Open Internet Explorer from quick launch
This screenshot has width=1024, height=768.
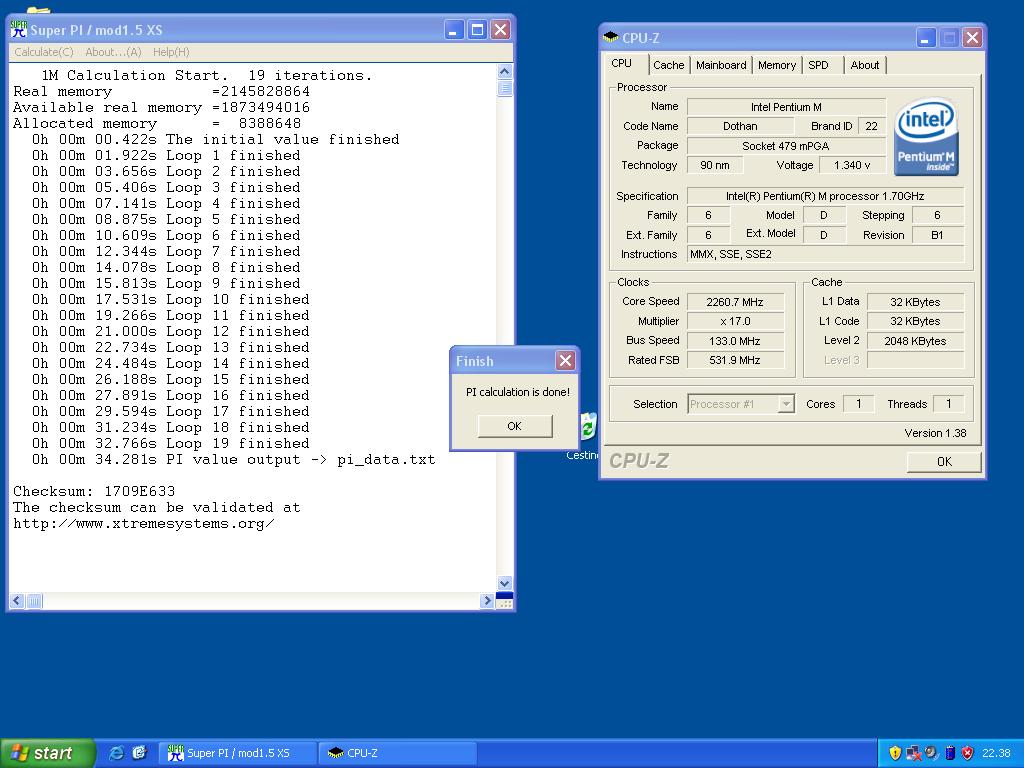(x=116, y=753)
